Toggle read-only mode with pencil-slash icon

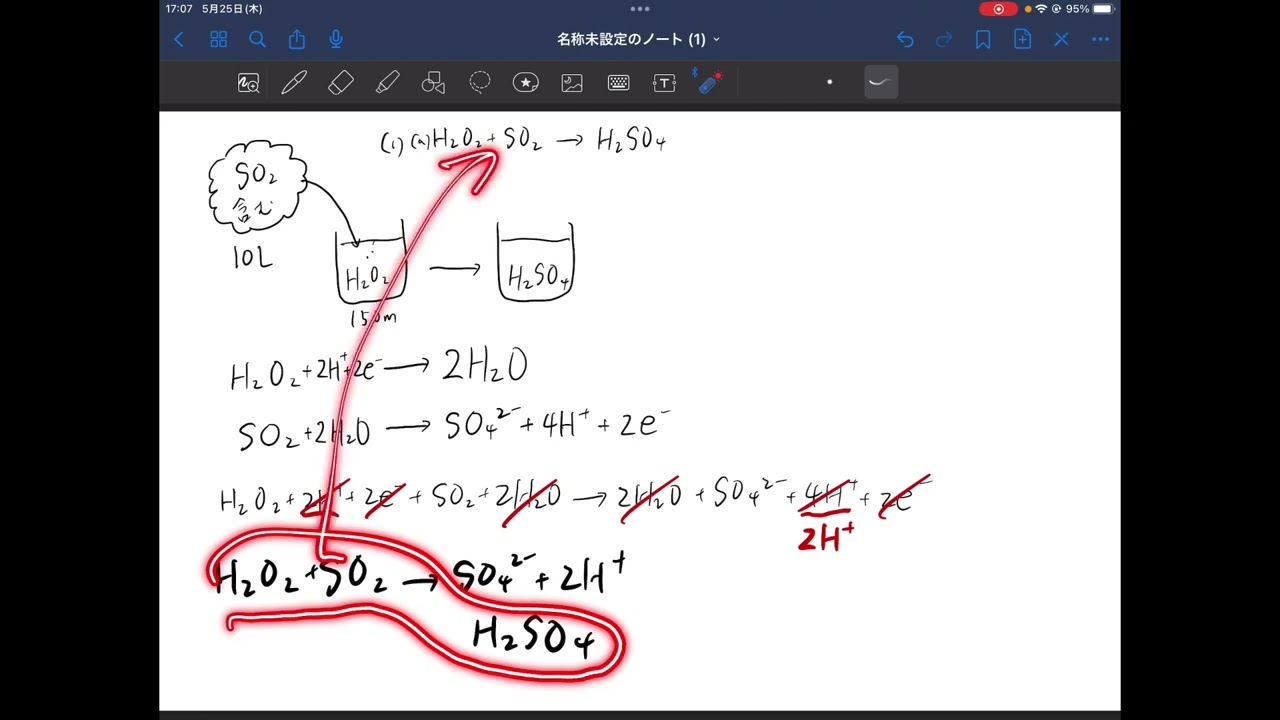coord(1061,40)
